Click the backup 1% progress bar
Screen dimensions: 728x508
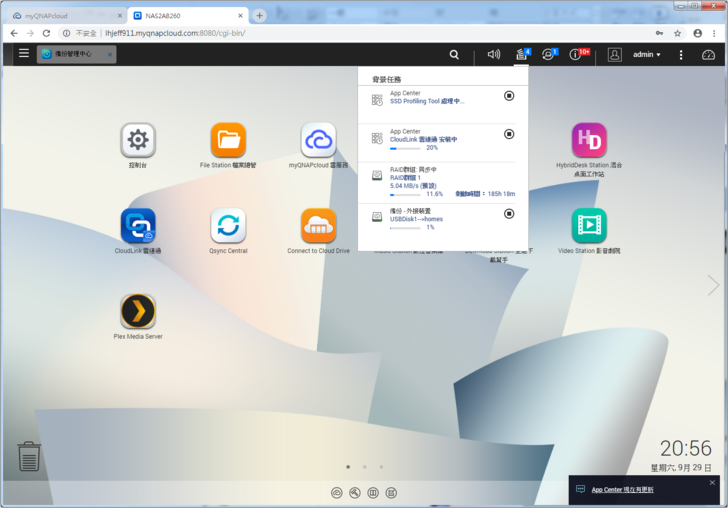[405, 228]
